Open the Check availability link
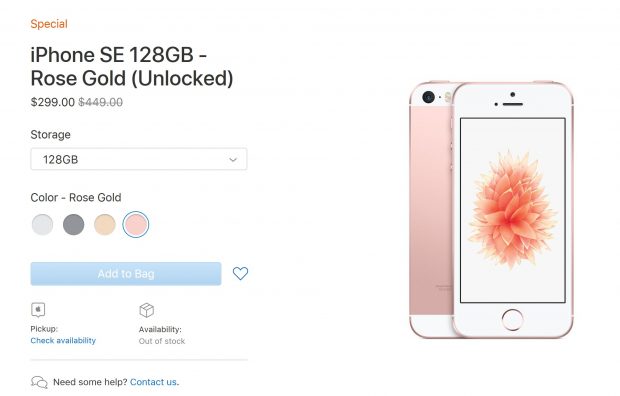This screenshot has width=620, height=396. point(63,341)
